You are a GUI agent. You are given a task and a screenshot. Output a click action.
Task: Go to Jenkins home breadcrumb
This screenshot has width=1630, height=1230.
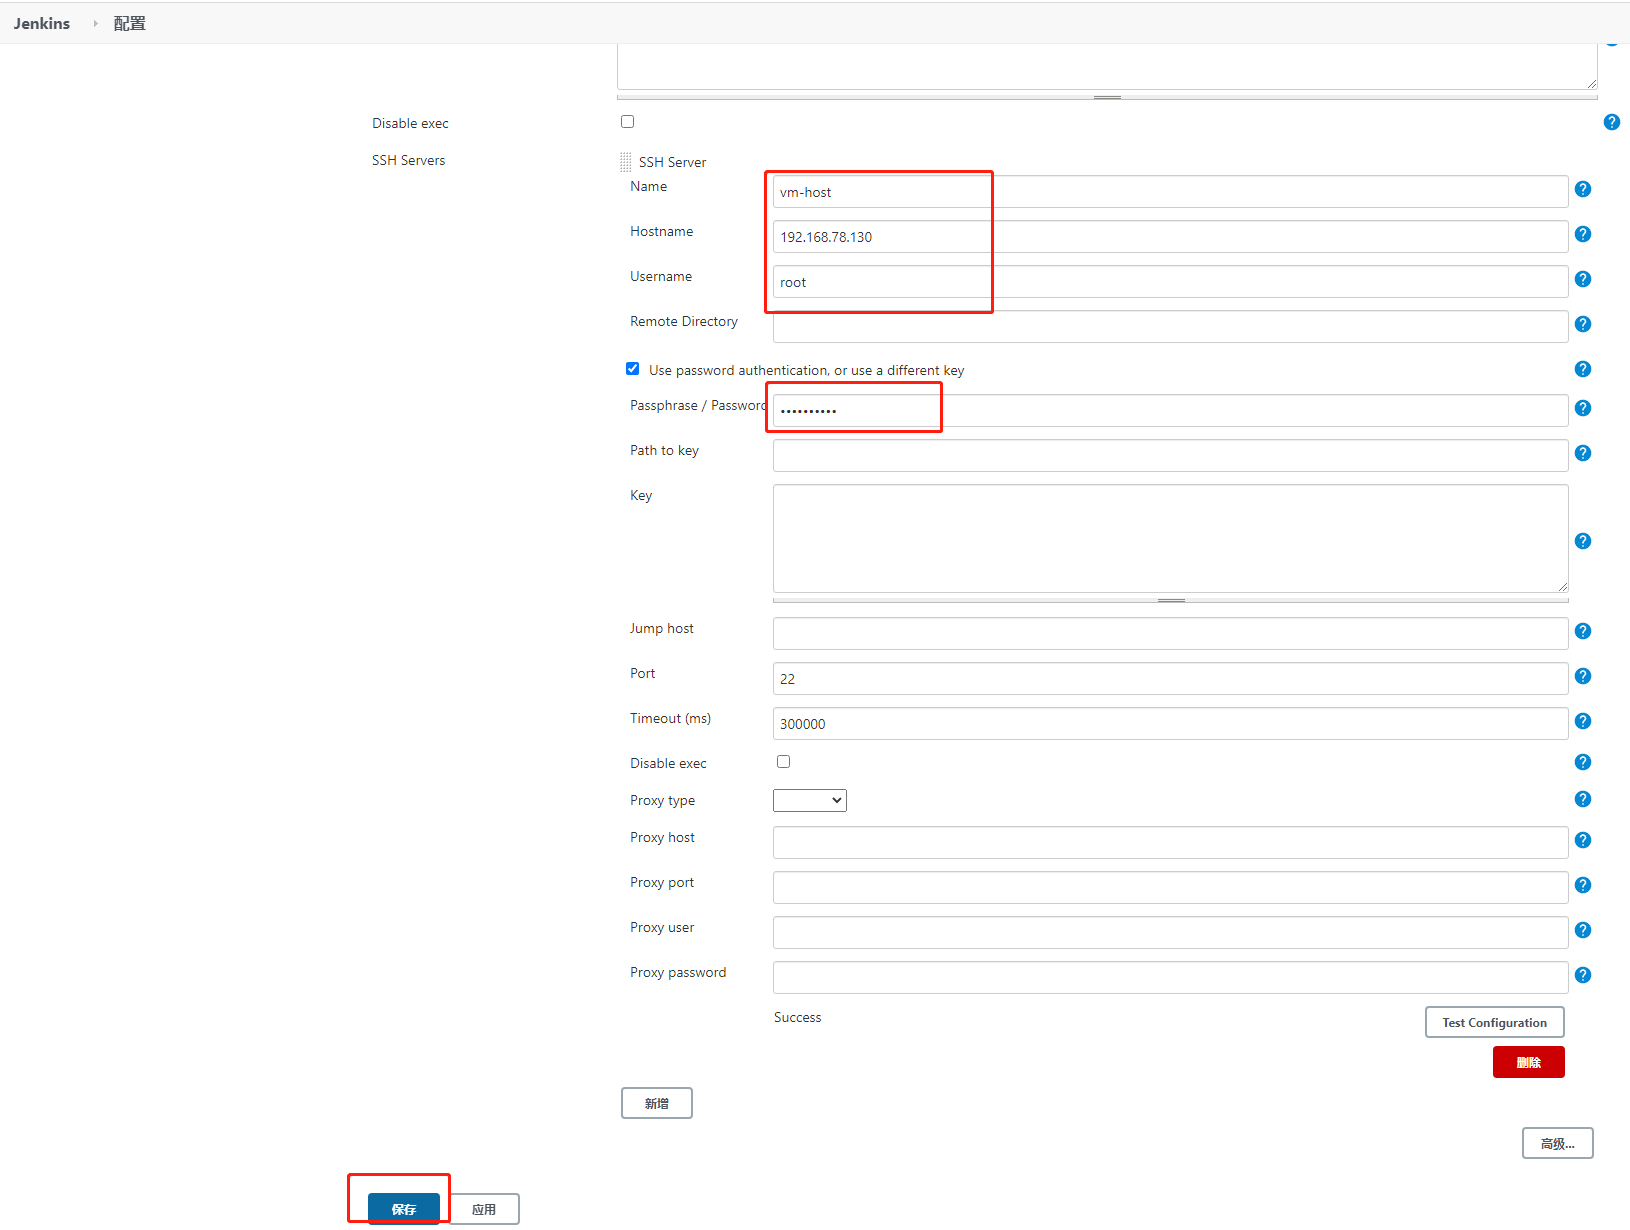pyautogui.click(x=42, y=23)
